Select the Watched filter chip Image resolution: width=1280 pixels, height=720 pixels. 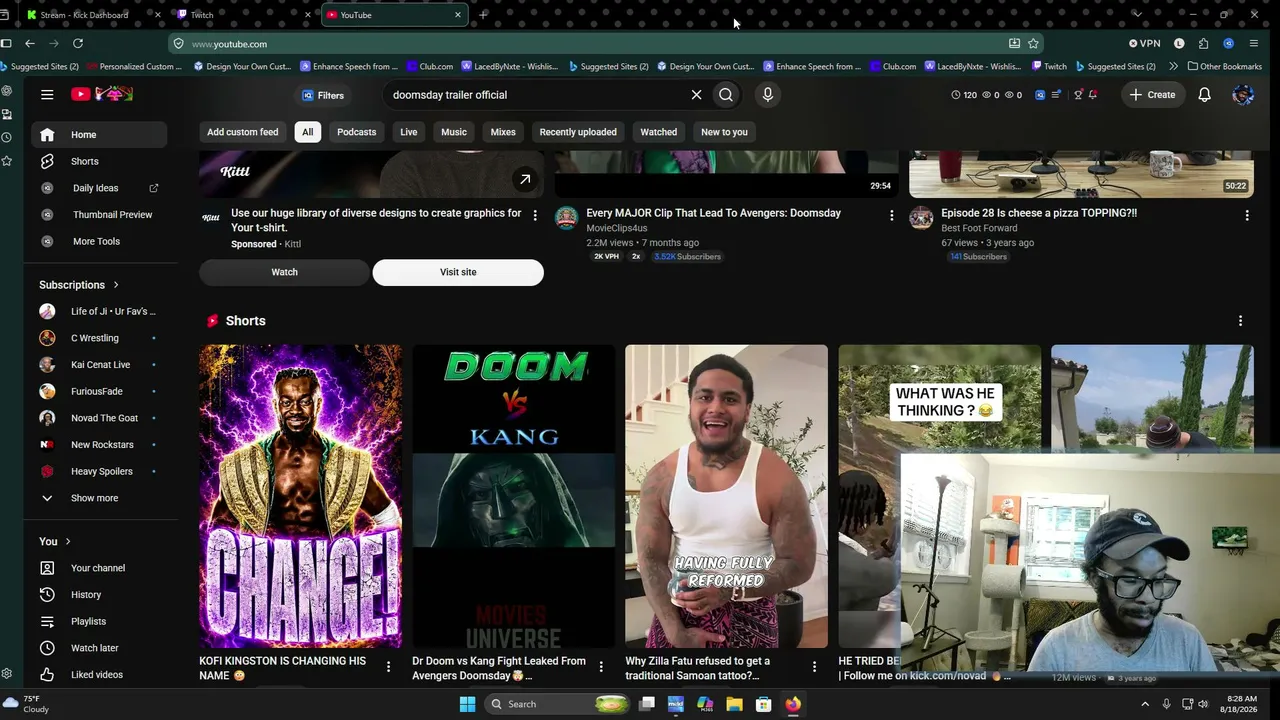(659, 132)
